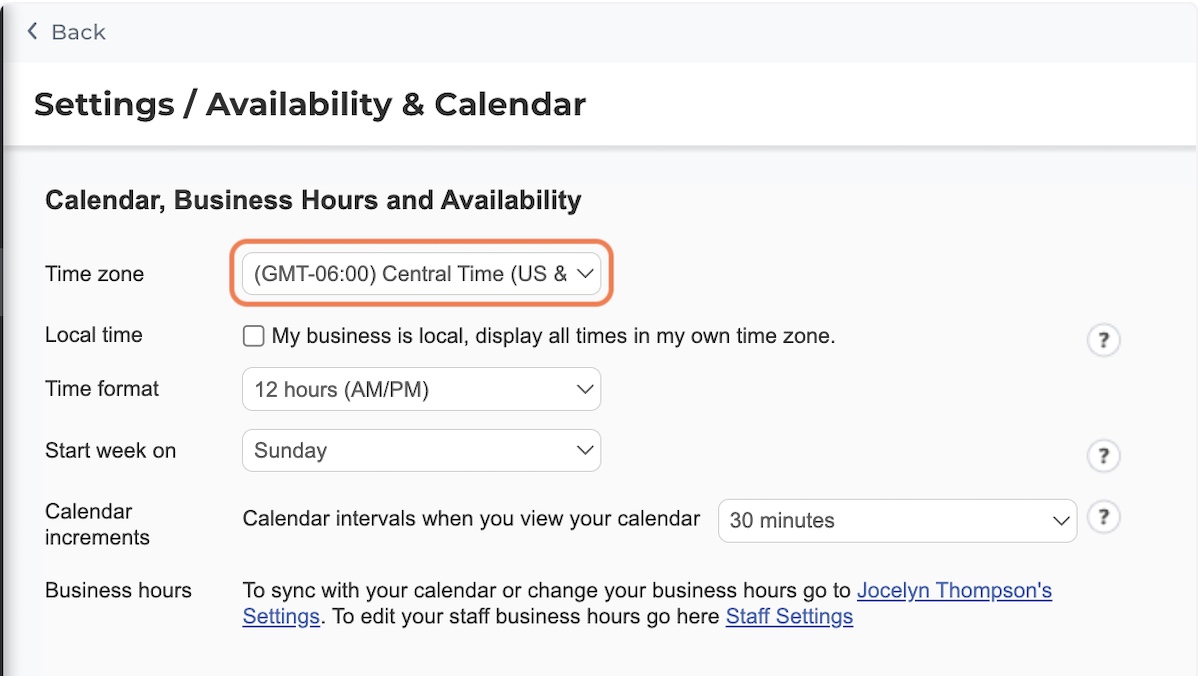Click the Back chevron arrow icon
This screenshot has width=1204, height=676.
[33, 32]
